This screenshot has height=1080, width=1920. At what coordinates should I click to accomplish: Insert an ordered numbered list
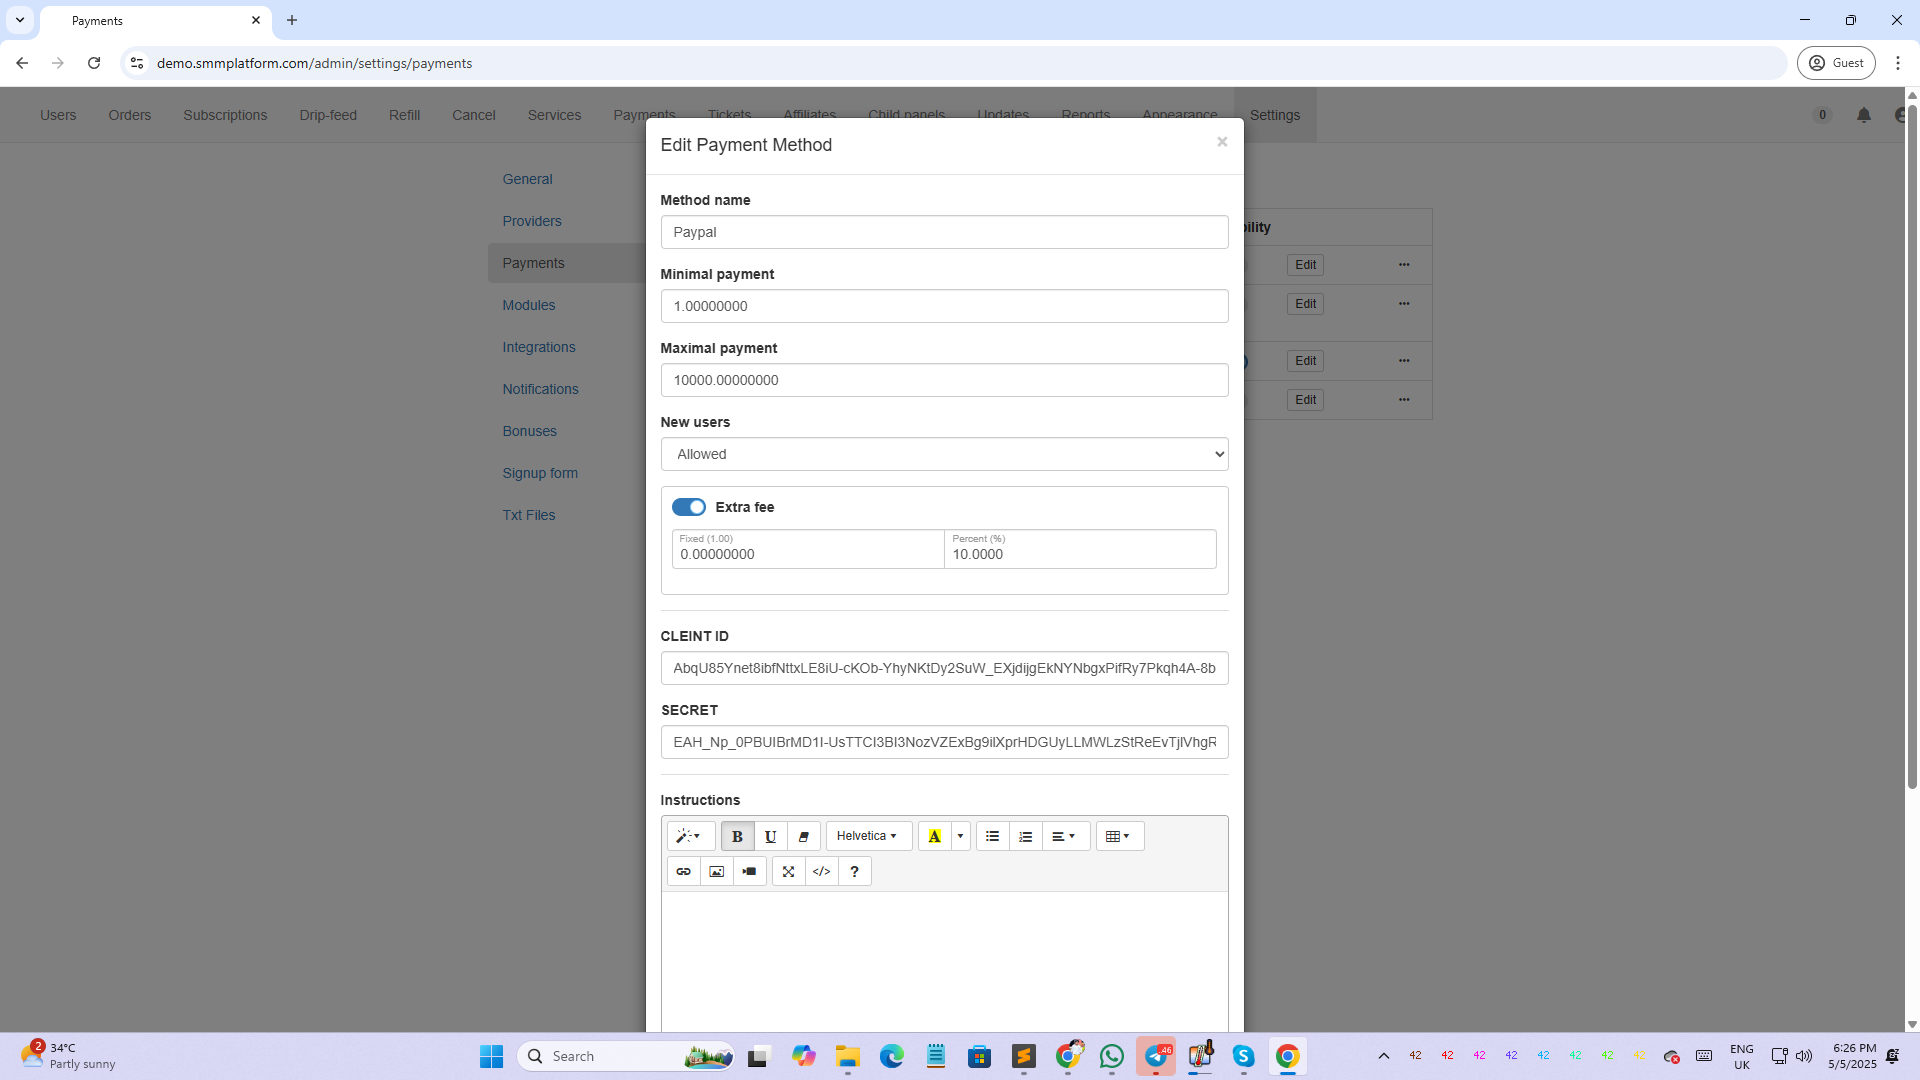[1025, 836]
